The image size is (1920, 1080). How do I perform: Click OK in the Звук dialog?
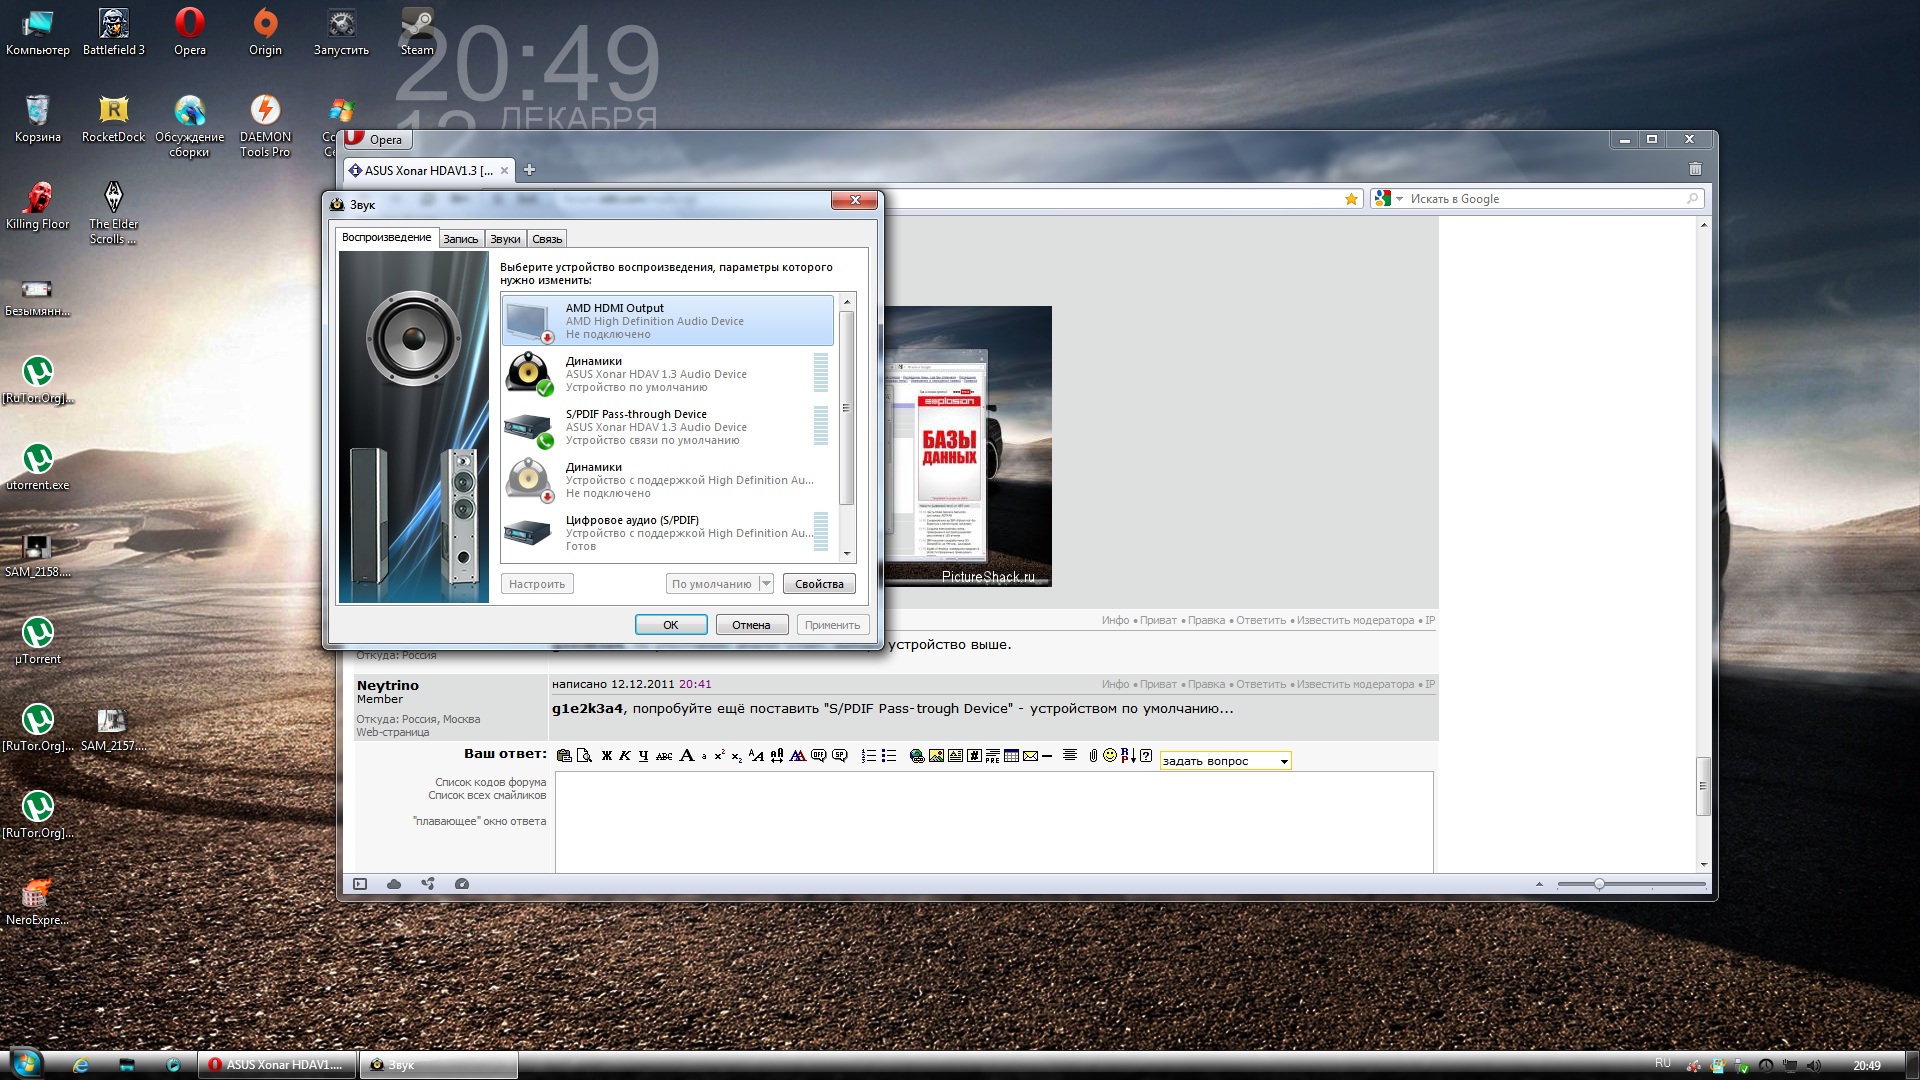(671, 625)
